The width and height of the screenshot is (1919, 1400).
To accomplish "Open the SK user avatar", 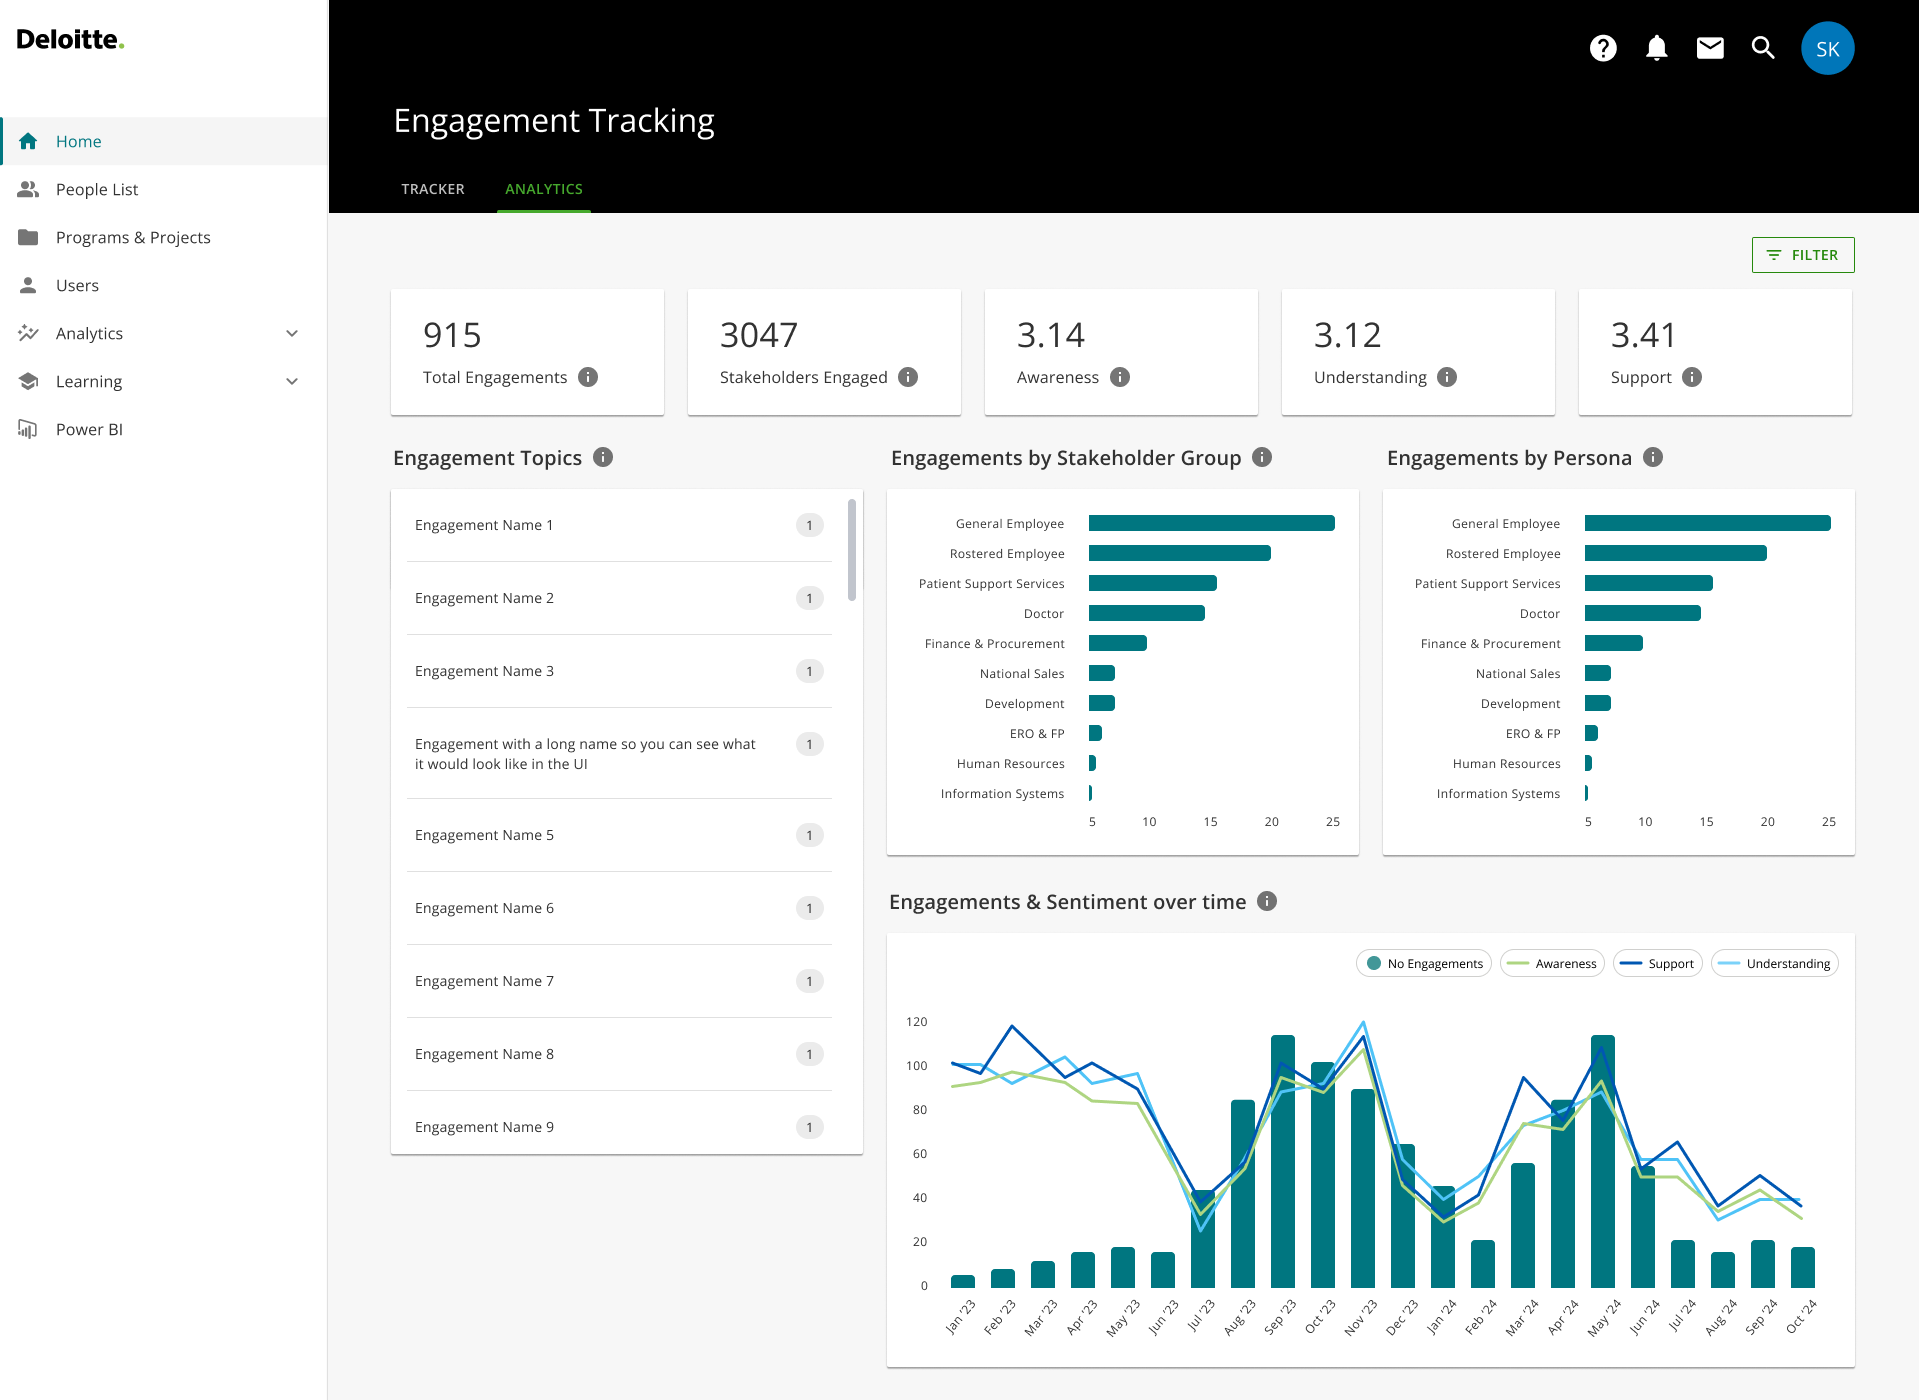I will 1827,48.
